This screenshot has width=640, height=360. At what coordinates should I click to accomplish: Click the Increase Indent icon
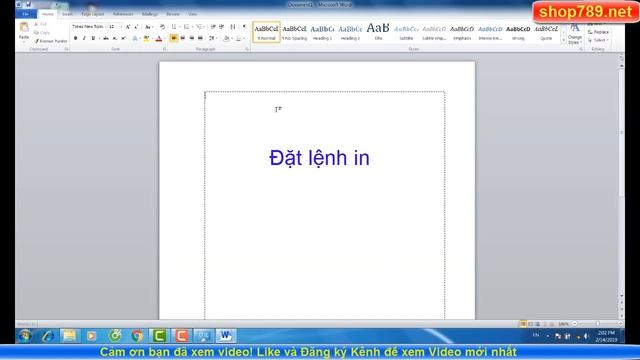pos(222,27)
